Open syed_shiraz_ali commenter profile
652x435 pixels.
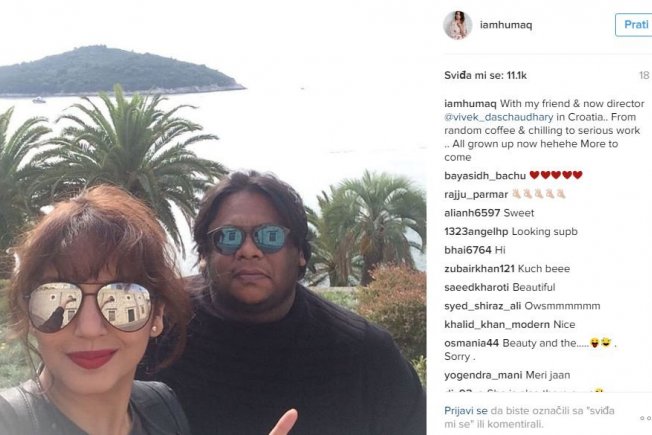point(482,306)
